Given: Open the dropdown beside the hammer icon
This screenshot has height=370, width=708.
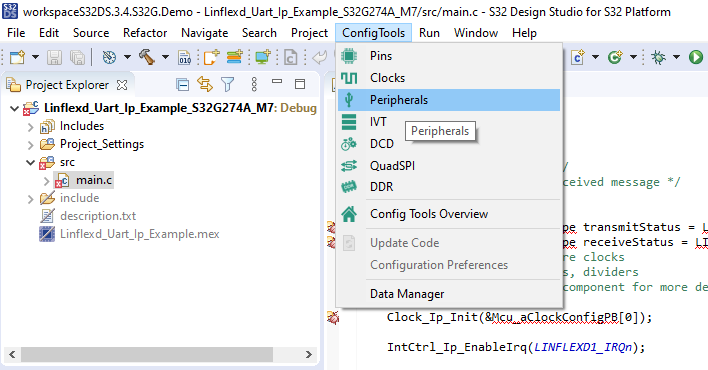Looking at the screenshot, I should tap(165, 57).
